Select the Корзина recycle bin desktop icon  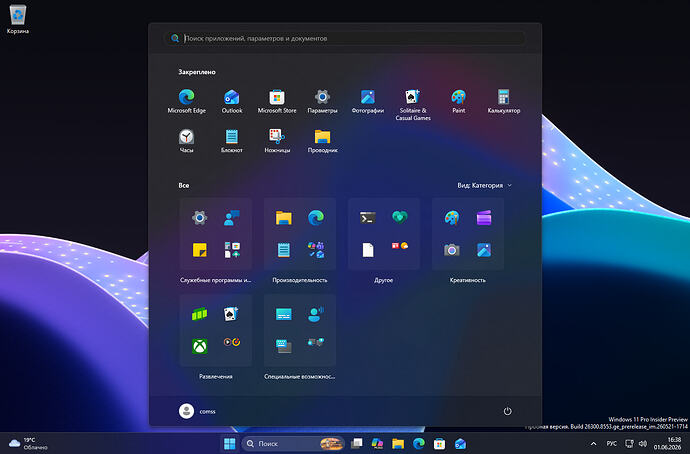pos(18,19)
